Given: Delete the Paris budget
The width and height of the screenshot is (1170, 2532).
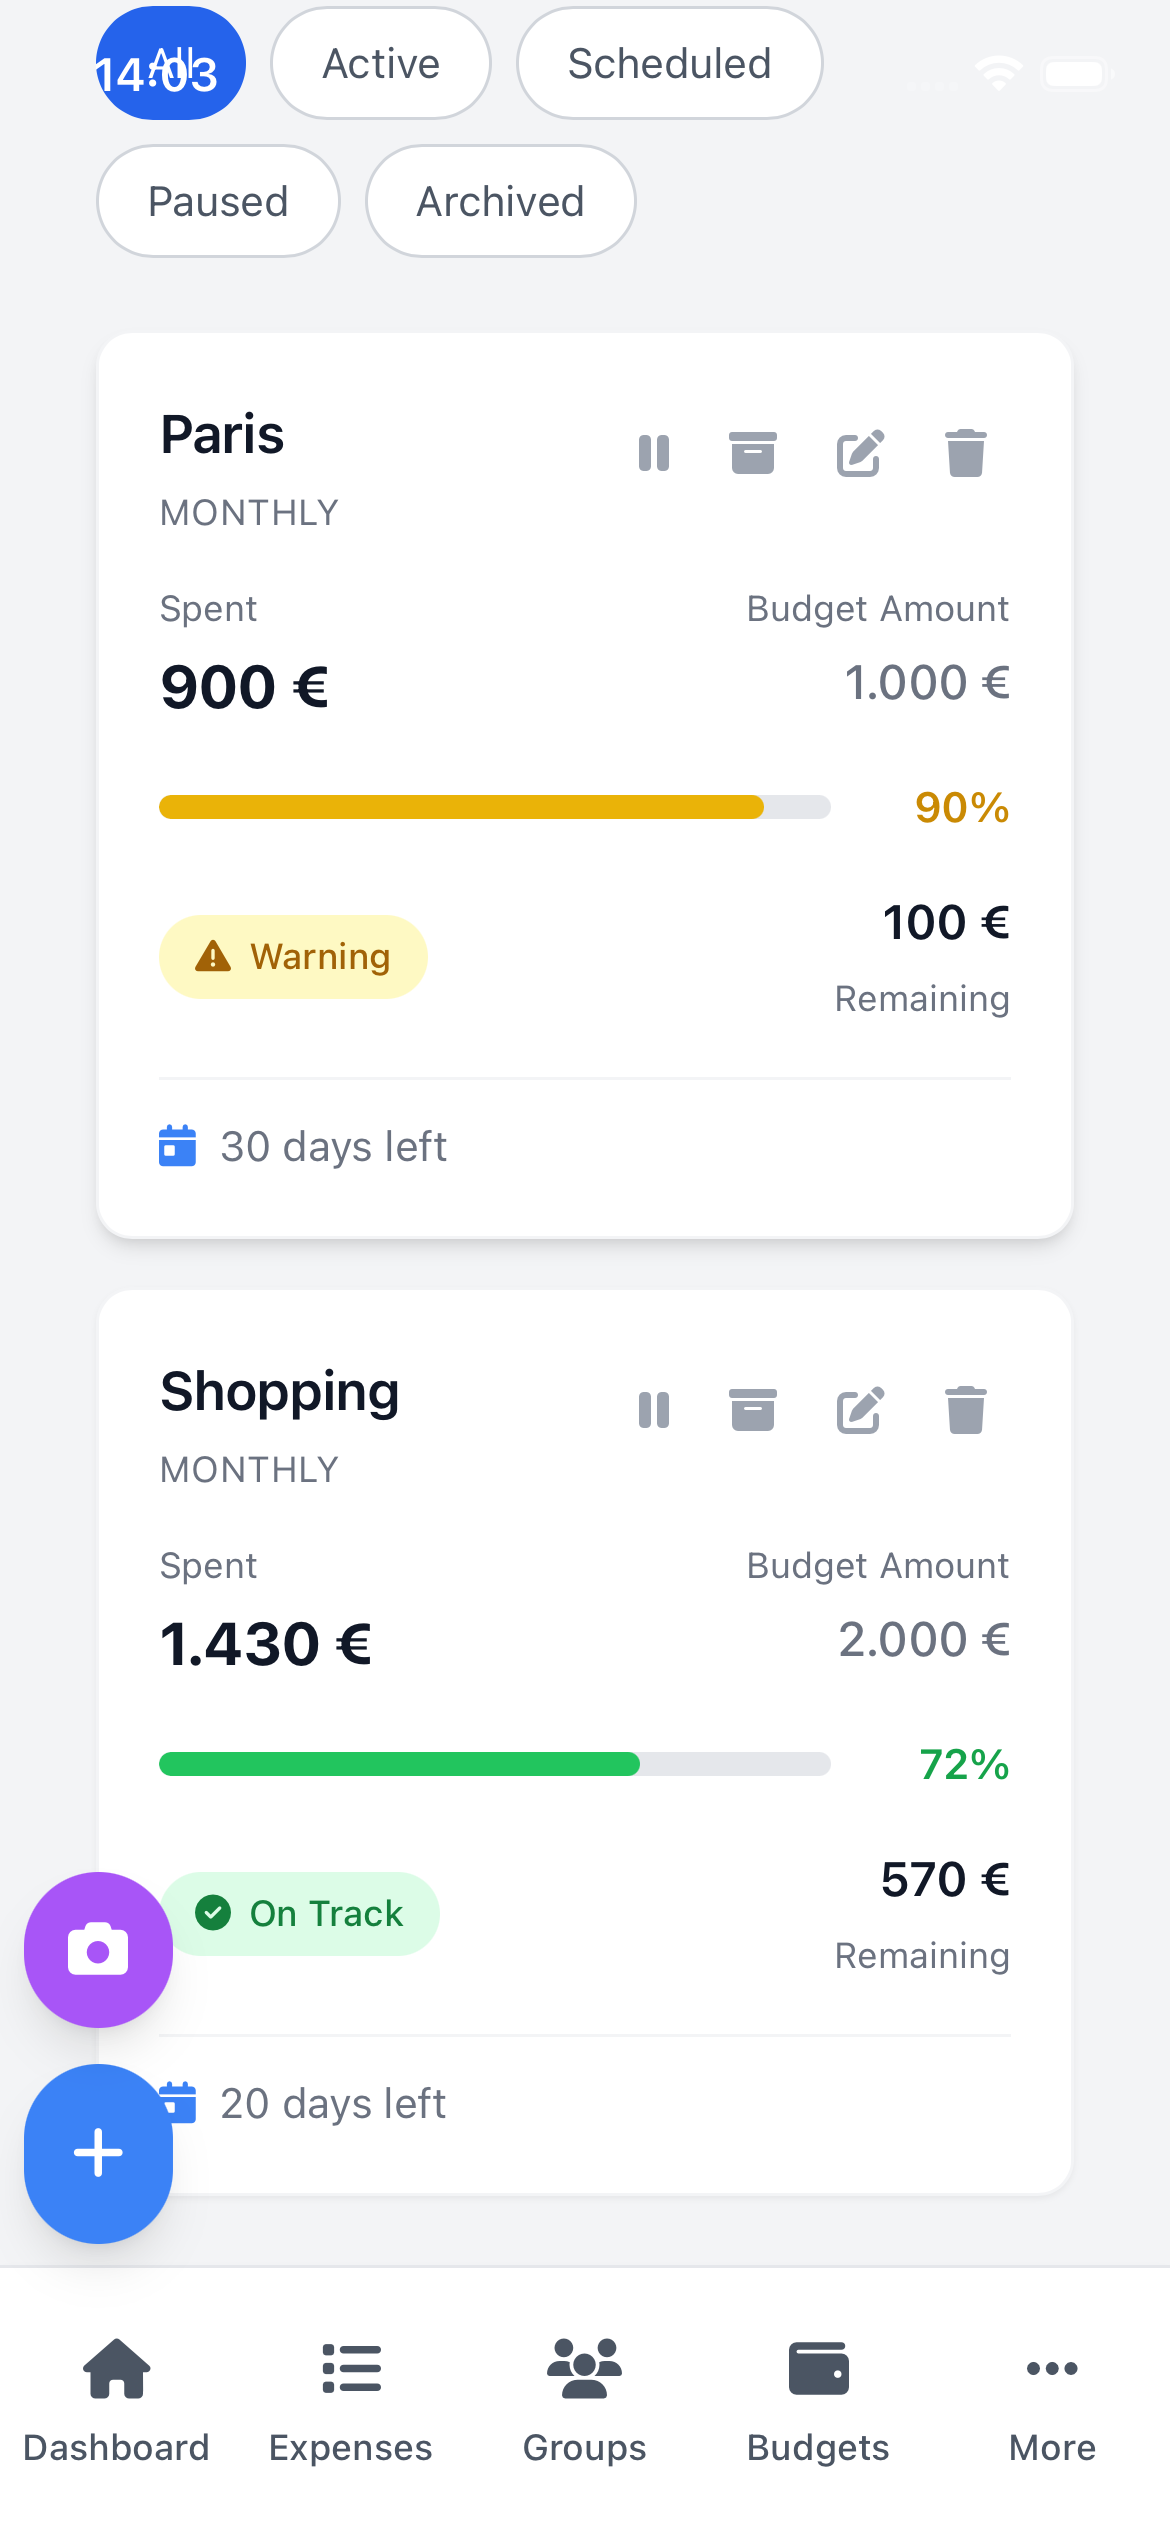Looking at the screenshot, I should click(965, 453).
